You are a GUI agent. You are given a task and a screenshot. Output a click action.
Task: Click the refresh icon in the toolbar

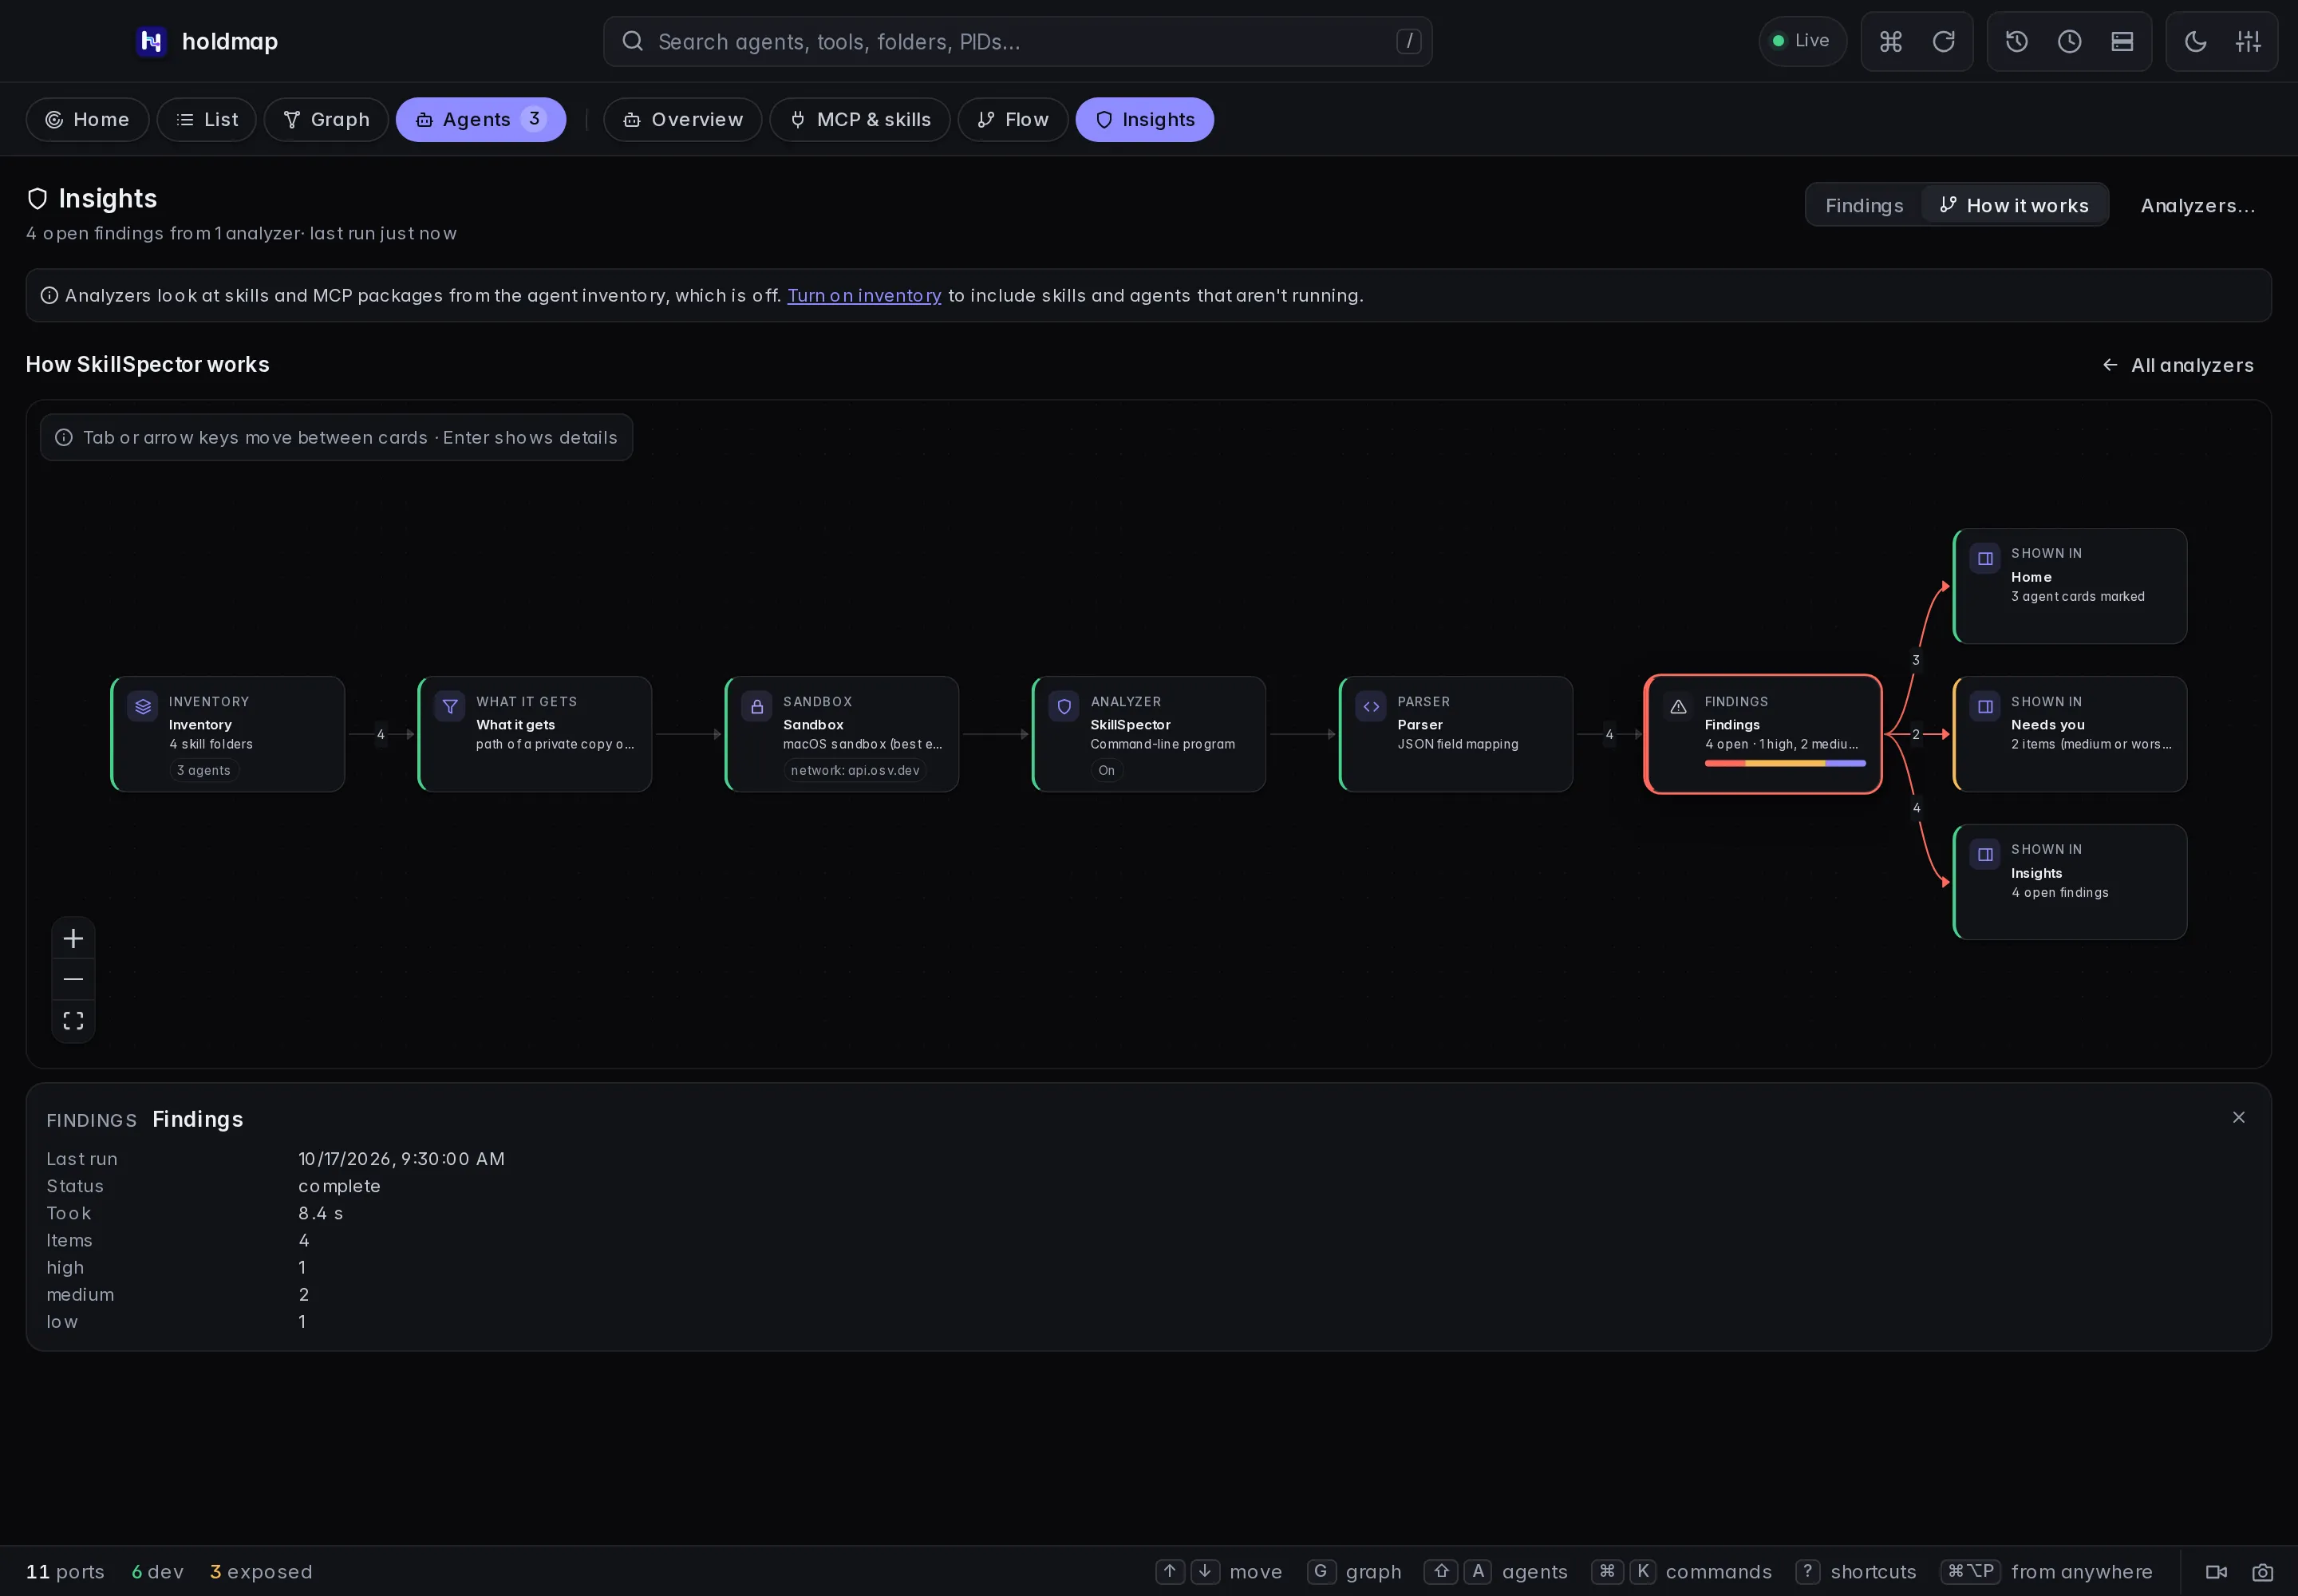pyautogui.click(x=1943, y=41)
